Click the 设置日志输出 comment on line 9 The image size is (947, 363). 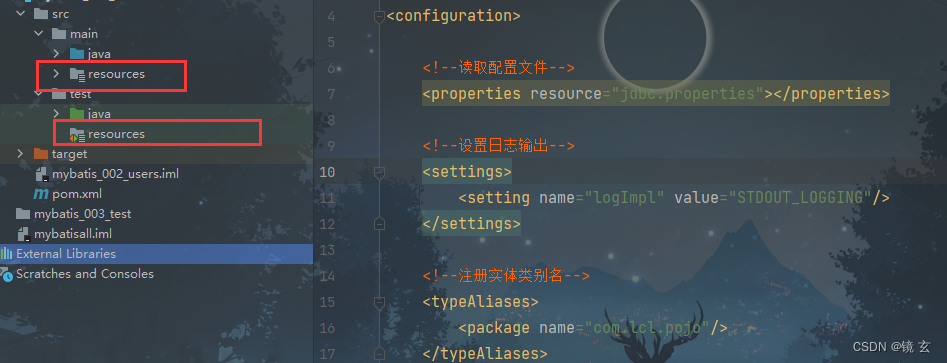click(498, 146)
